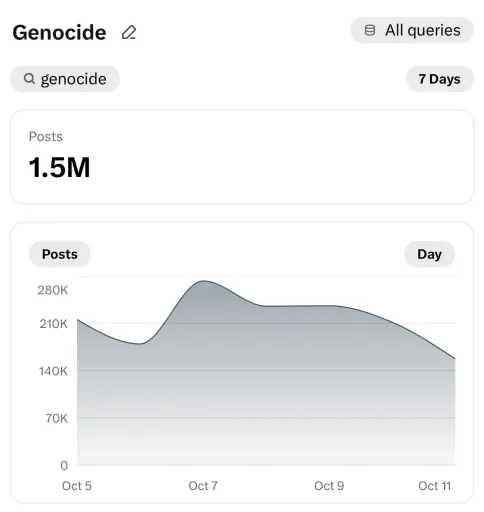
Task: Click the Oct 9 axis label
Action: (329, 486)
